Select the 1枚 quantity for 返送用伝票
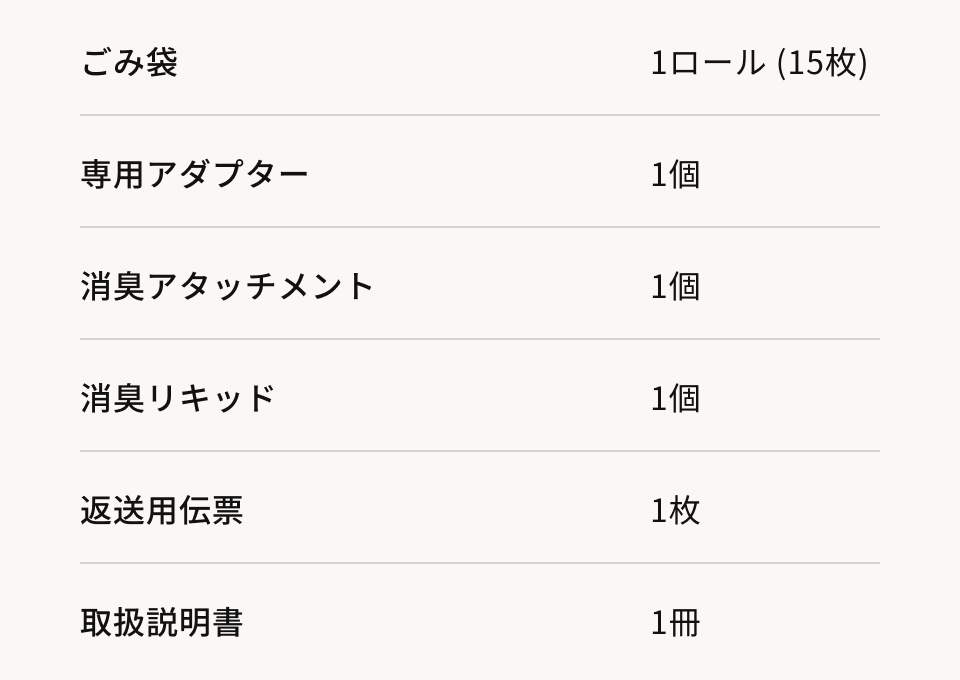Image resolution: width=960 pixels, height=680 pixels. [675, 510]
